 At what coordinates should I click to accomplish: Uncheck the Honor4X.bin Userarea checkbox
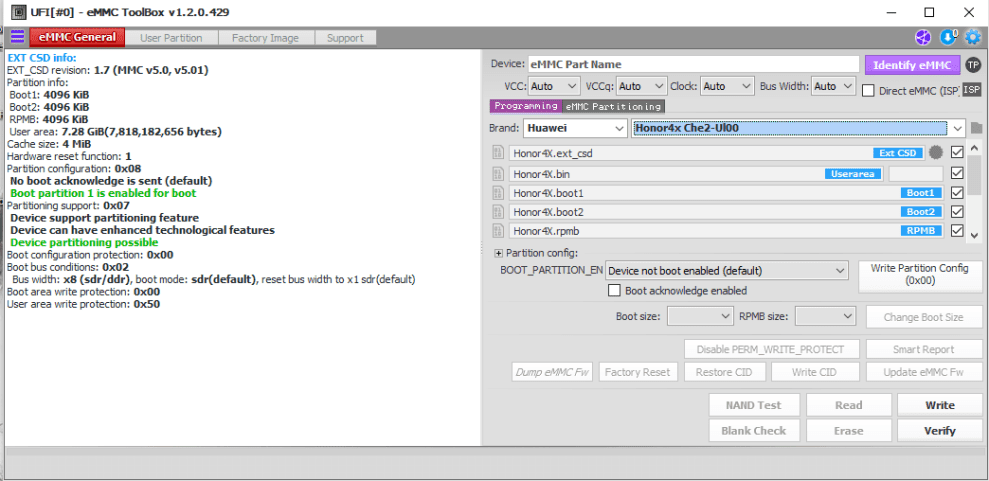pos(957,173)
